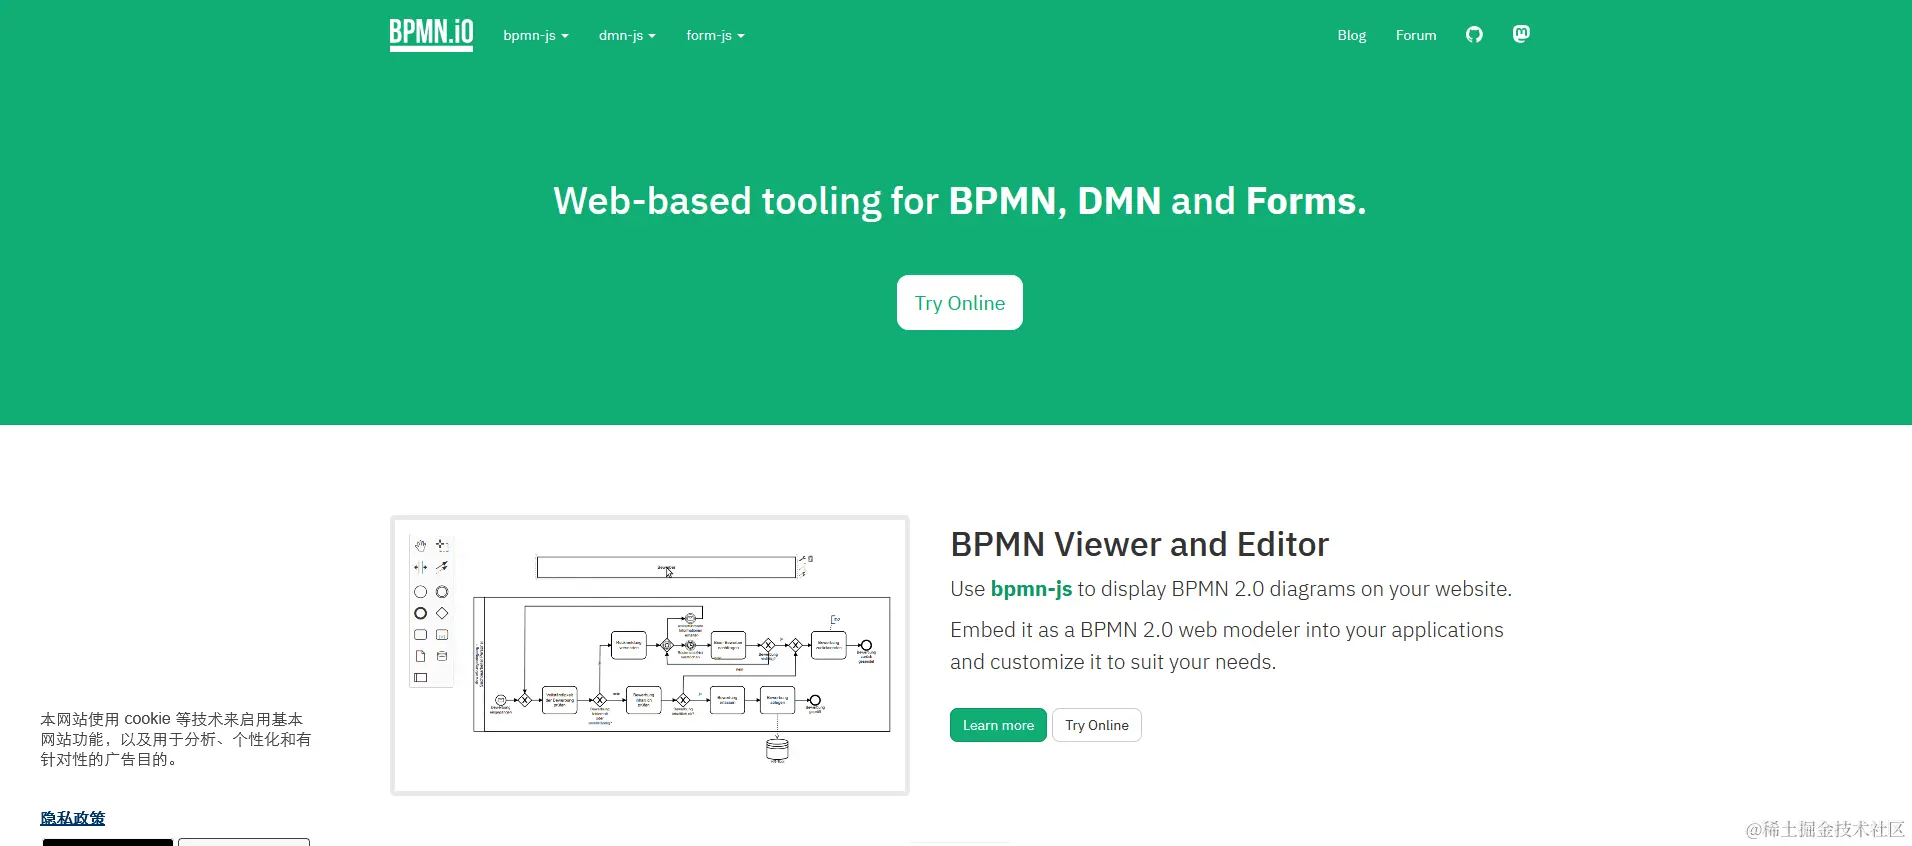Open the Blog page

click(x=1351, y=35)
